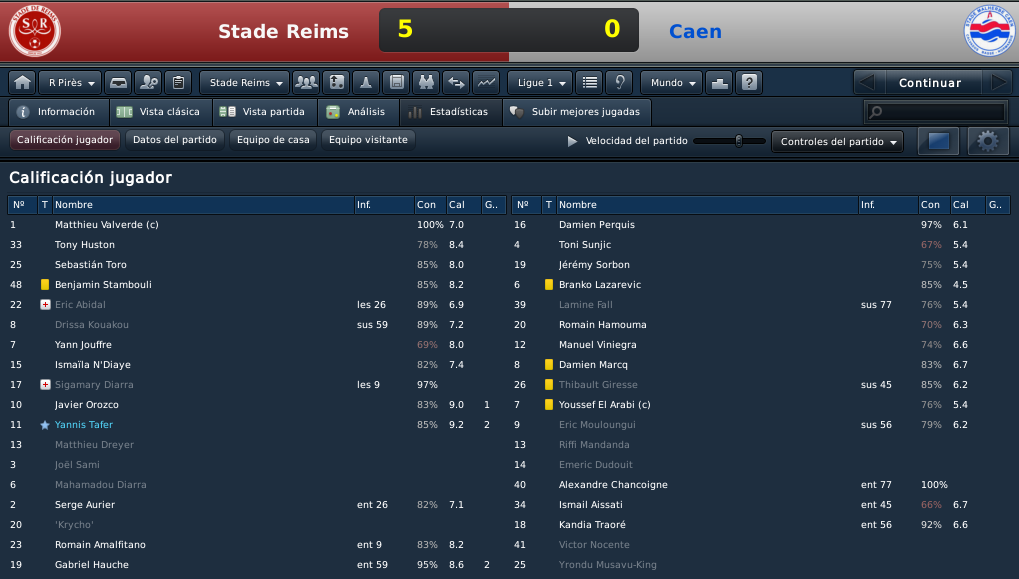Expand the R Pirès manager dropdown
This screenshot has width=1019, height=579.
point(70,83)
